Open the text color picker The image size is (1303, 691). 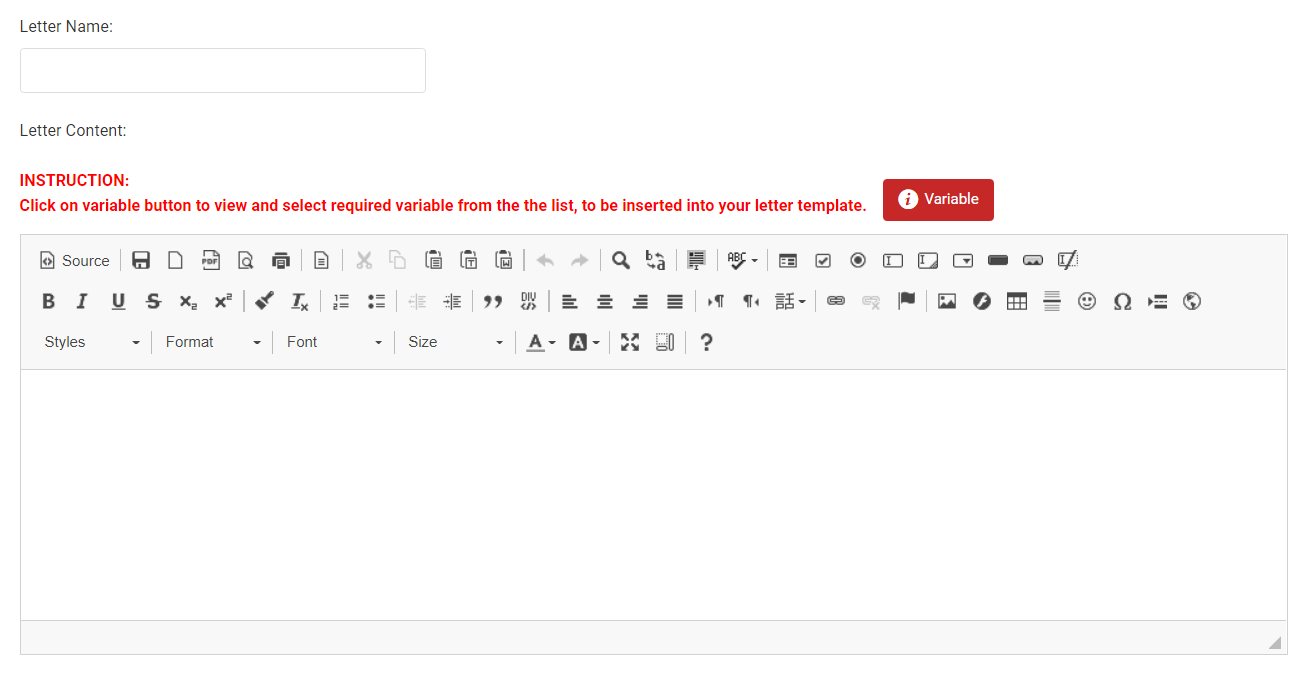[x=541, y=342]
